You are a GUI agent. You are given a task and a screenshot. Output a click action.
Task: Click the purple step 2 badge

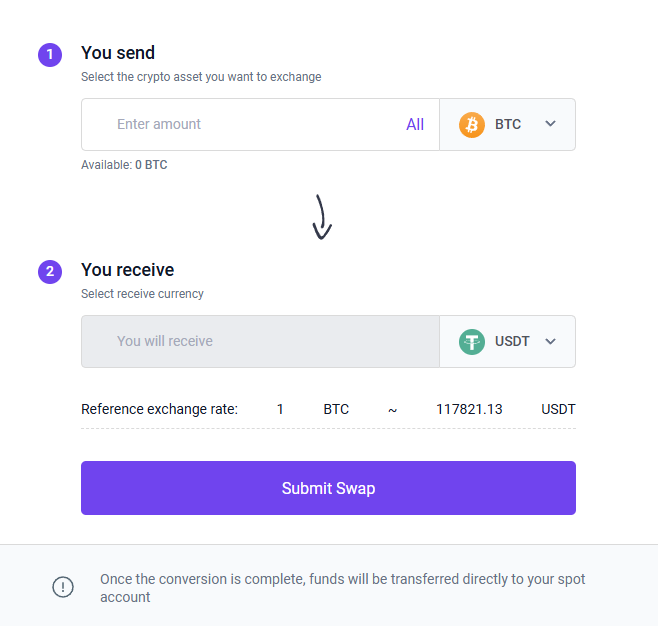50,271
